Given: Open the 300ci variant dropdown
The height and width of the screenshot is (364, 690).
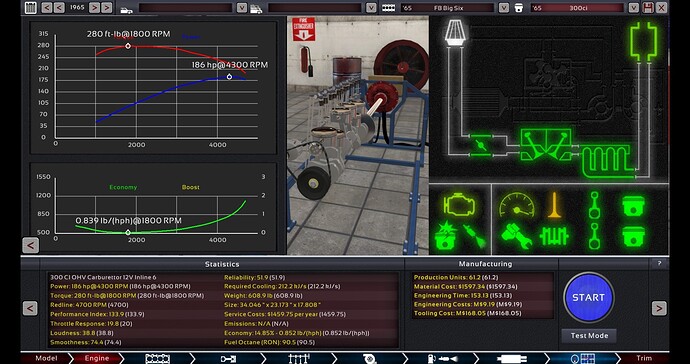Looking at the screenshot, I should pyautogui.click(x=633, y=8).
